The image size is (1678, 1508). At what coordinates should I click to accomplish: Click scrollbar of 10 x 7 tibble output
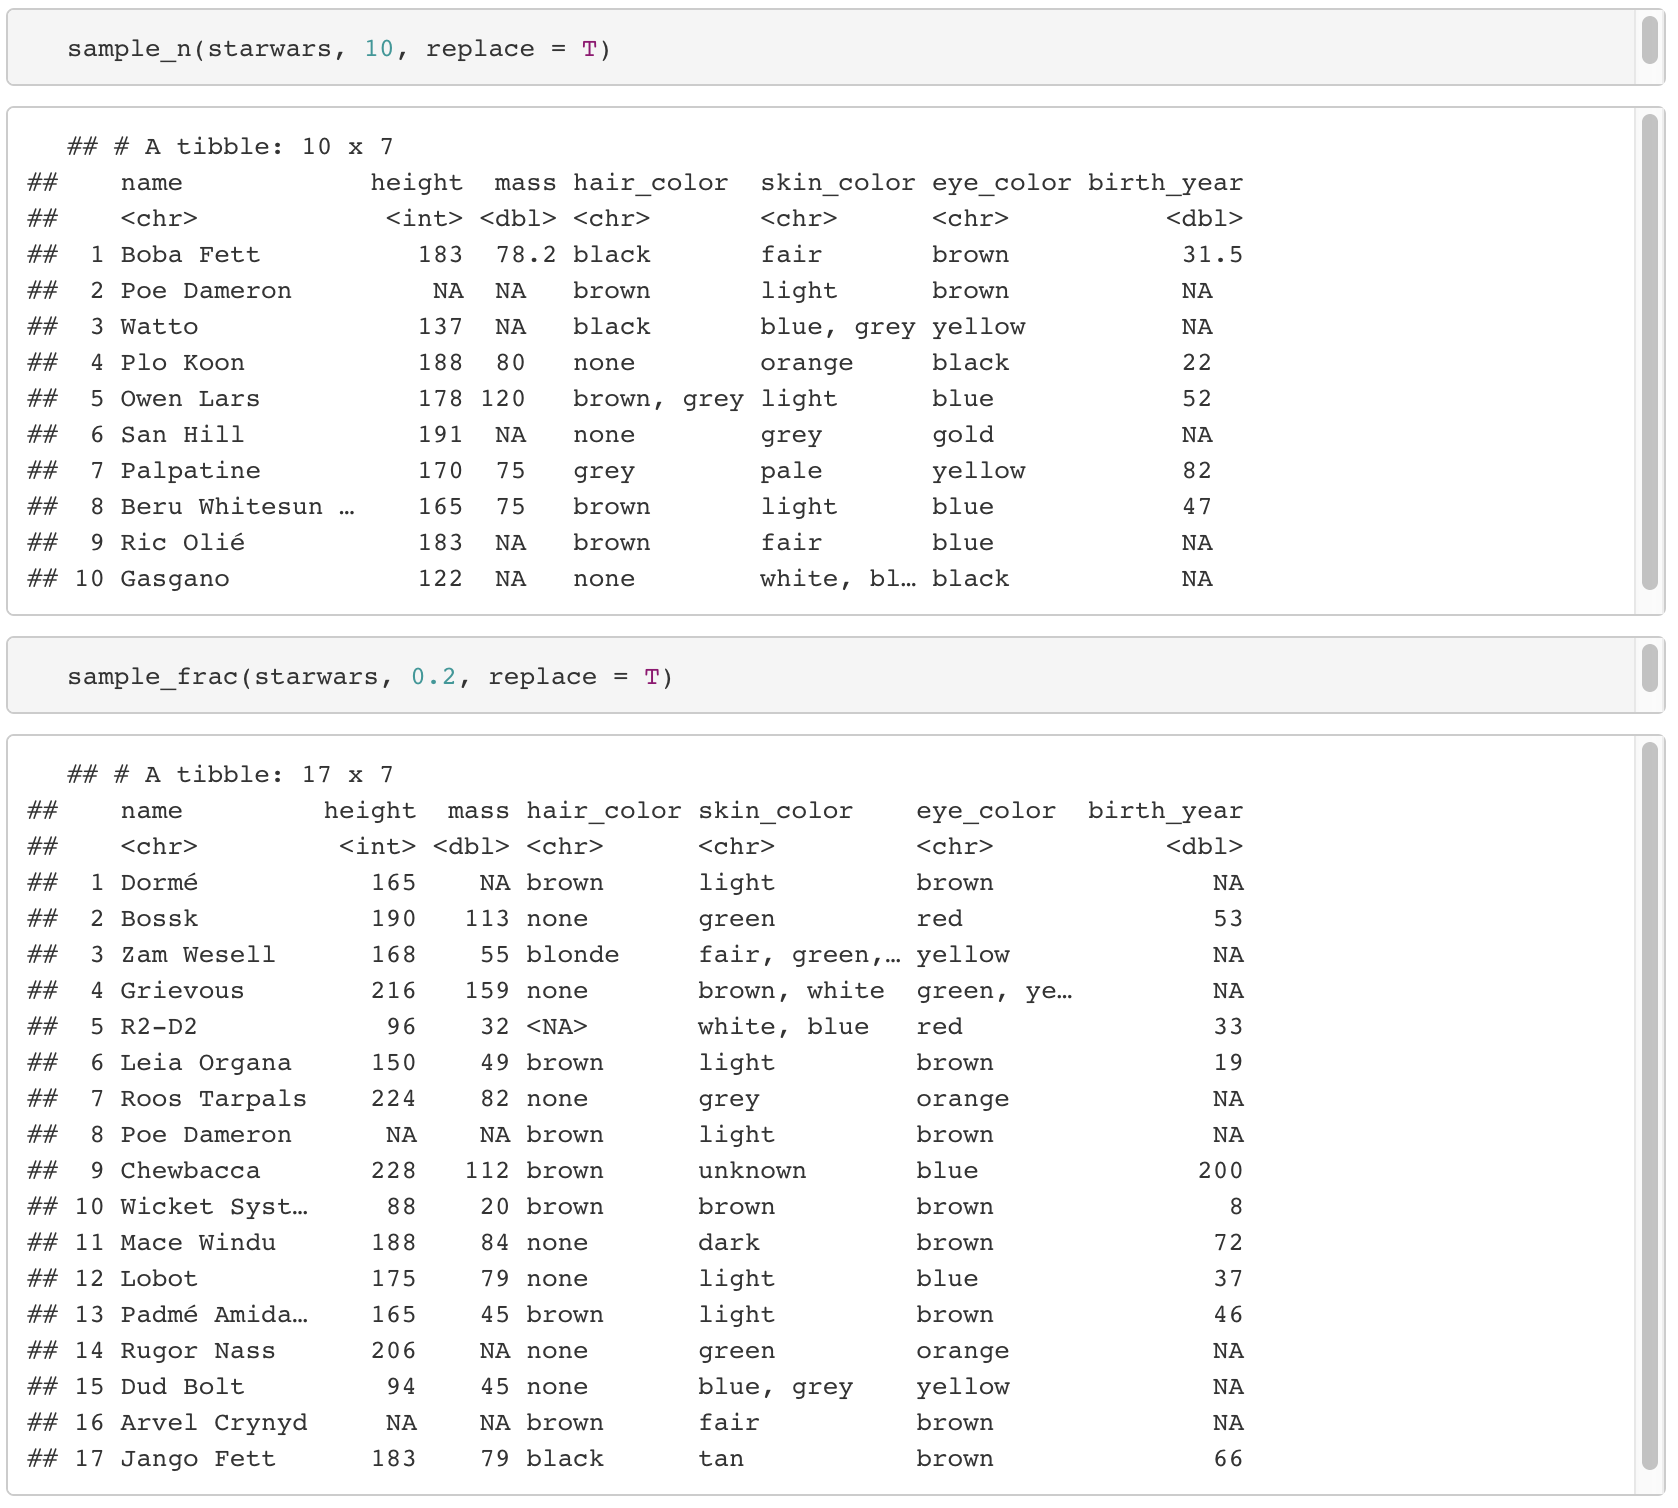(1651, 352)
